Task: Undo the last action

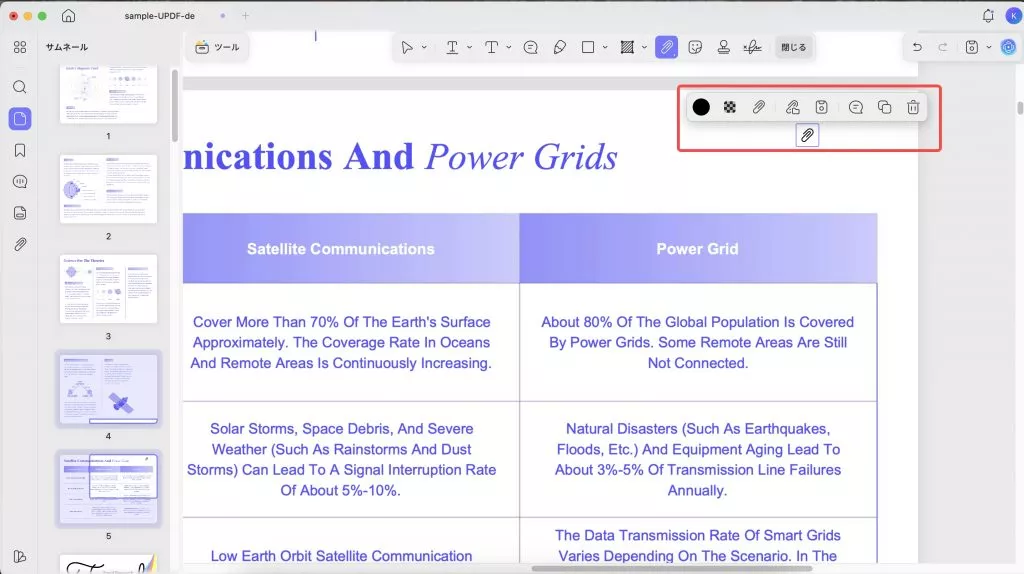Action: click(918, 47)
